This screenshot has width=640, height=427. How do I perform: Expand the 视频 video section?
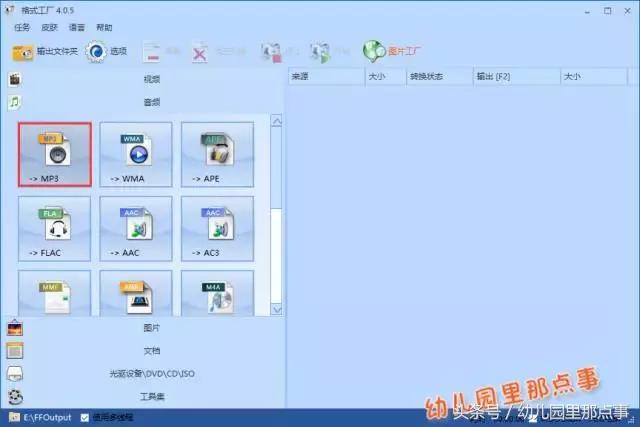(152, 79)
